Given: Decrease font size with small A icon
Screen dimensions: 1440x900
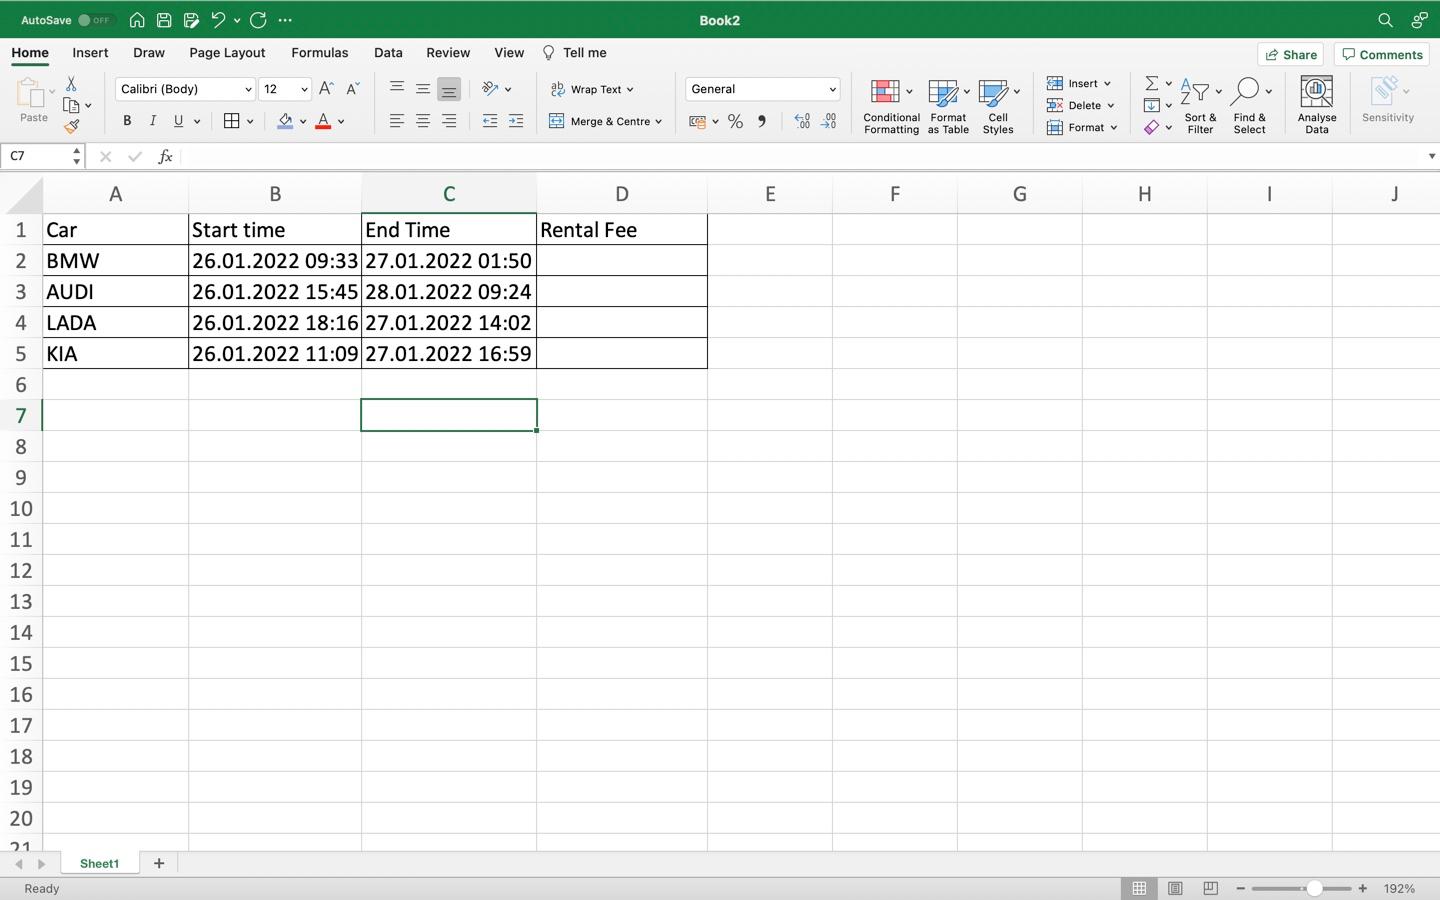Looking at the screenshot, I should click(352, 89).
